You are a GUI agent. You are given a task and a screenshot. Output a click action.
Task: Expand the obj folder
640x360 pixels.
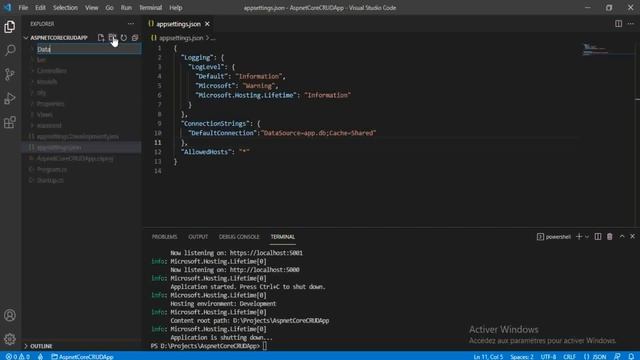pyautogui.click(x=41, y=93)
